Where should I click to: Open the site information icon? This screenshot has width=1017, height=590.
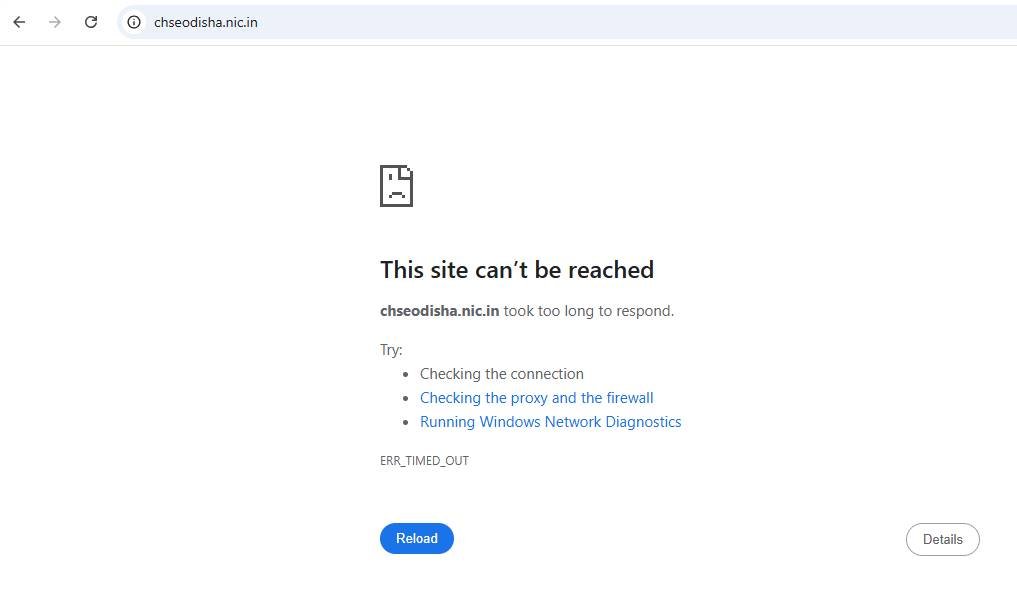(134, 22)
